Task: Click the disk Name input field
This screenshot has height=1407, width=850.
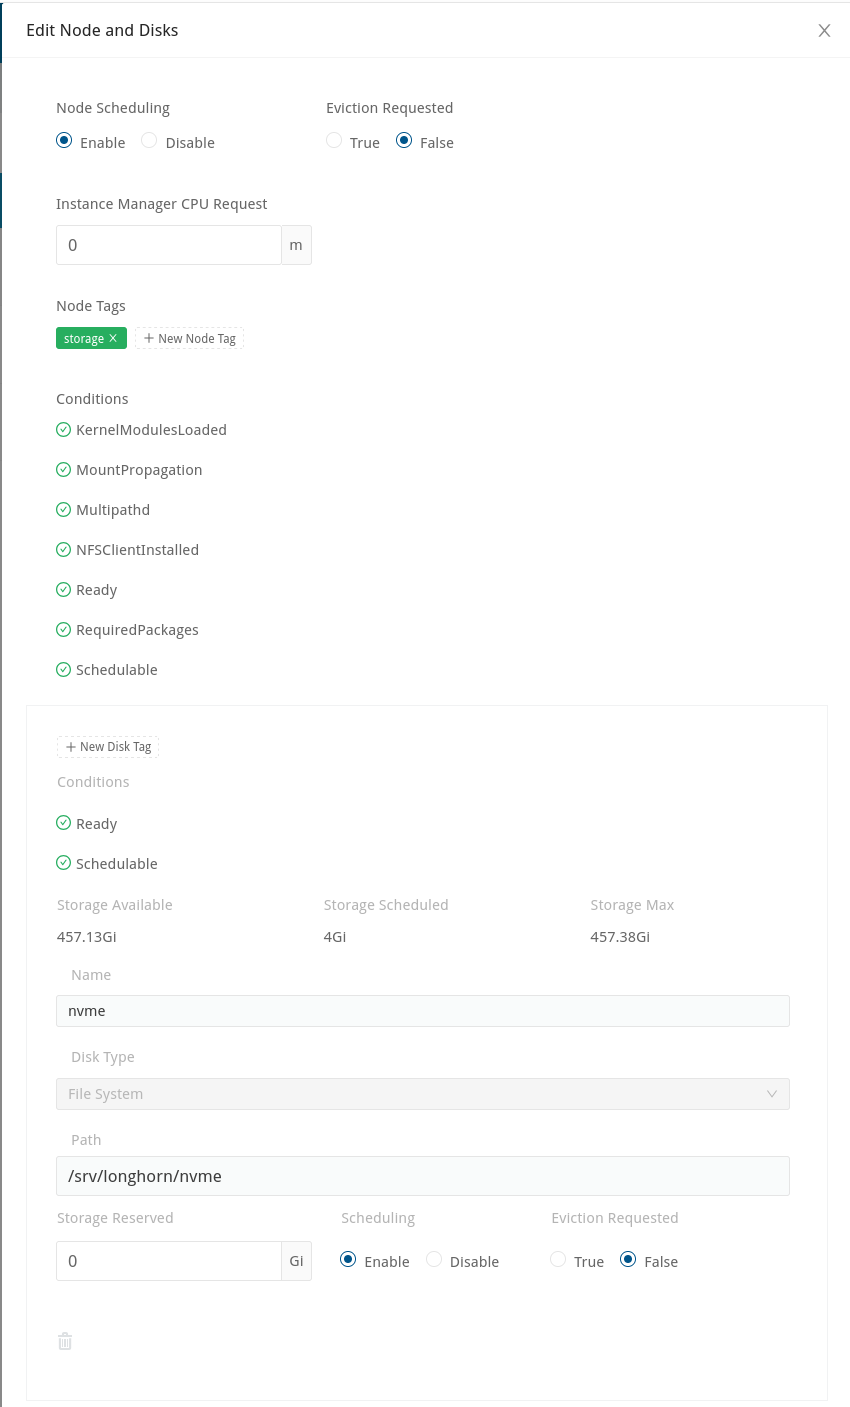Action: click(422, 1011)
